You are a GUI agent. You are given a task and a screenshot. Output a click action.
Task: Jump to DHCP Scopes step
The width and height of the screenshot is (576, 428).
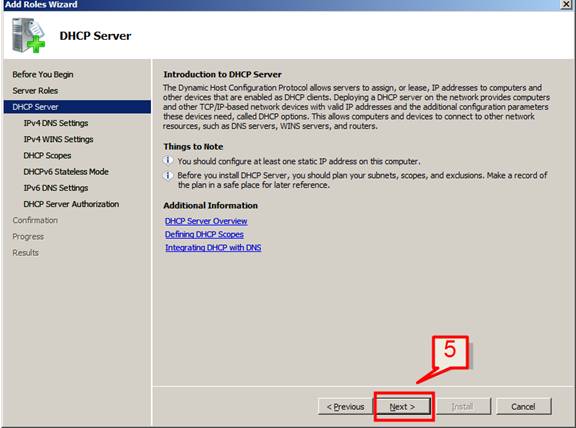[47, 155]
